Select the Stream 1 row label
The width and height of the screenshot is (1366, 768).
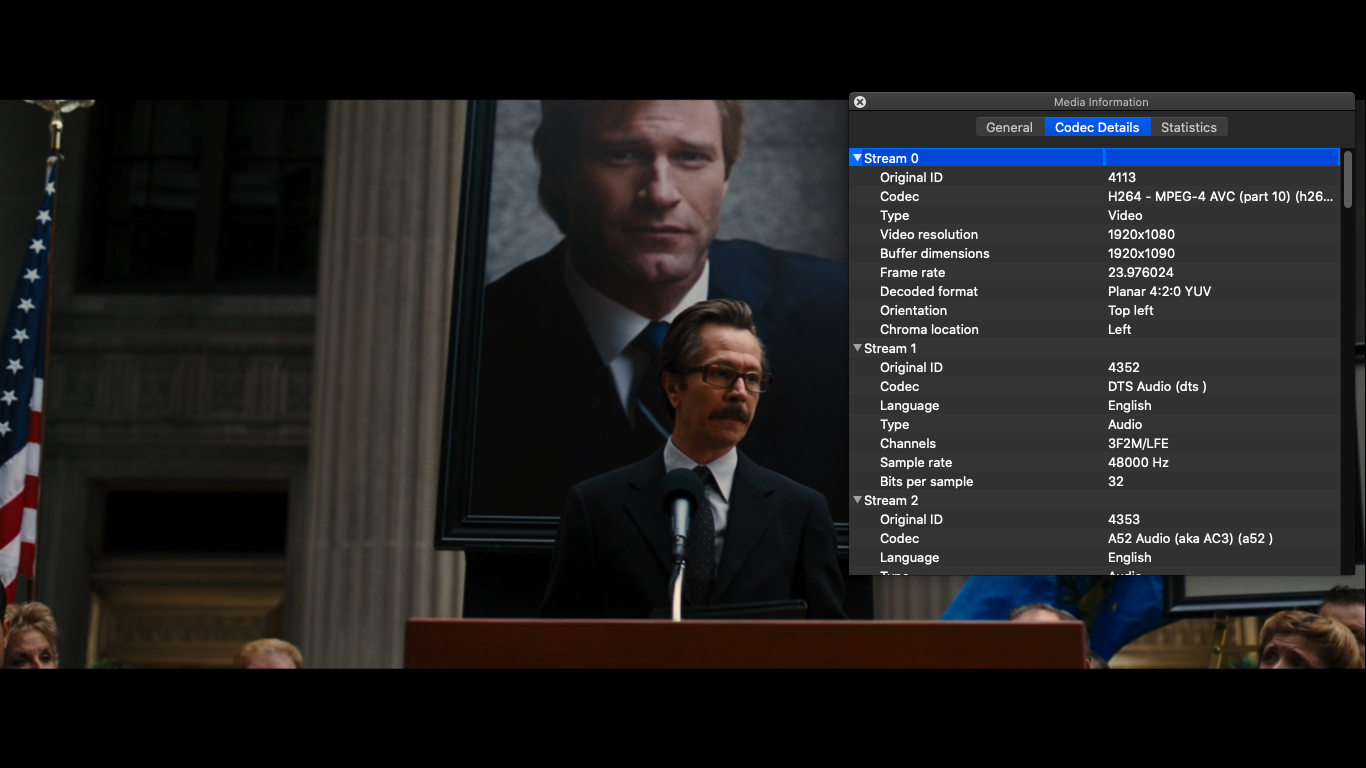890,348
